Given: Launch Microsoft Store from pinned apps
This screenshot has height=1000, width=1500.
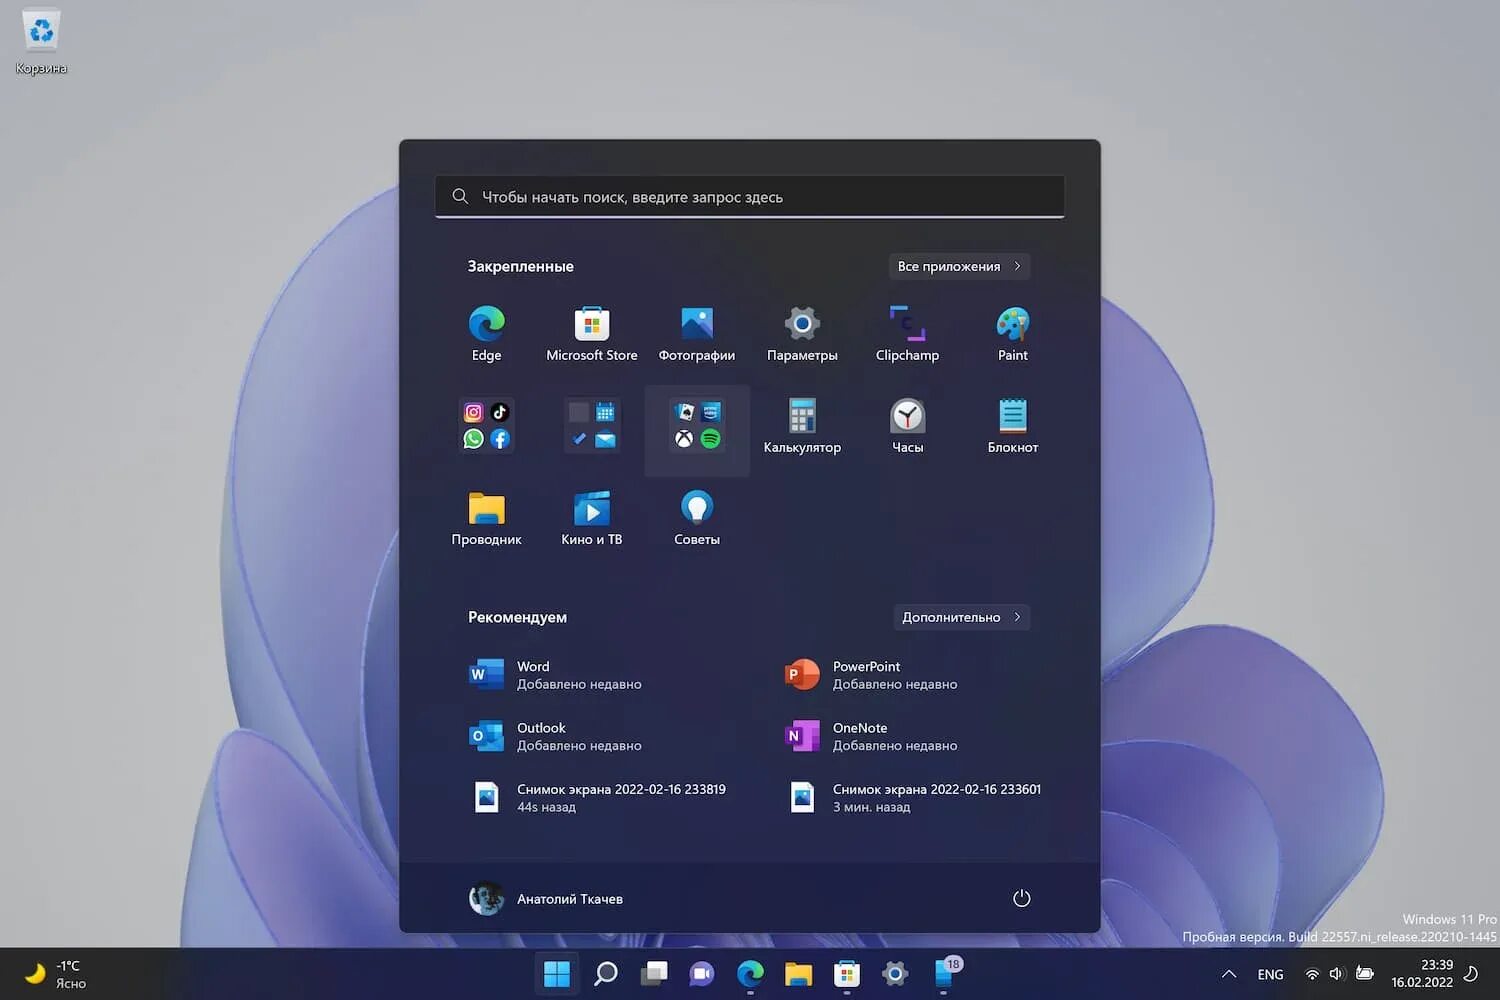Looking at the screenshot, I should pyautogui.click(x=591, y=333).
